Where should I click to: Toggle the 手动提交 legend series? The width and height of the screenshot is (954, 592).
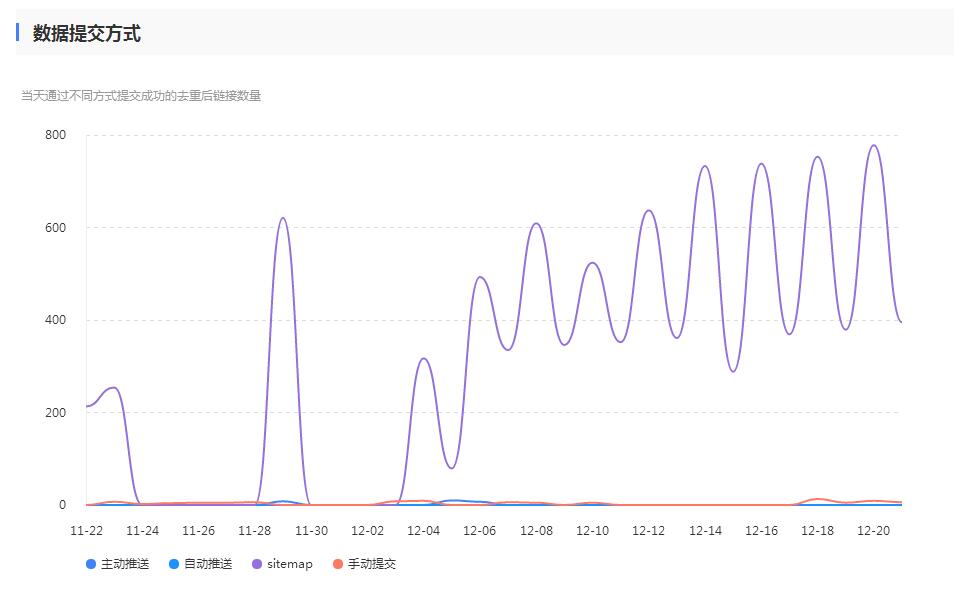(364, 564)
